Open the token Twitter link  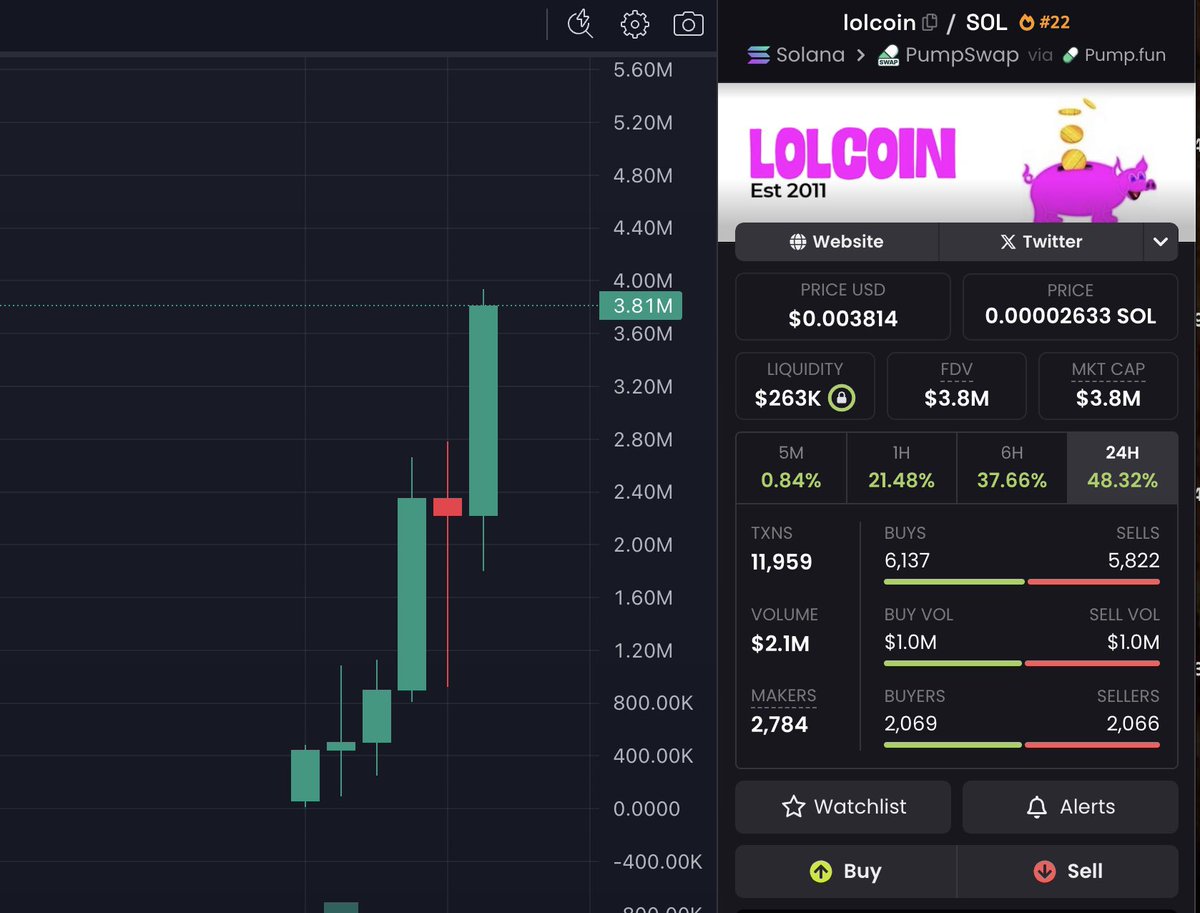click(1041, 241)
